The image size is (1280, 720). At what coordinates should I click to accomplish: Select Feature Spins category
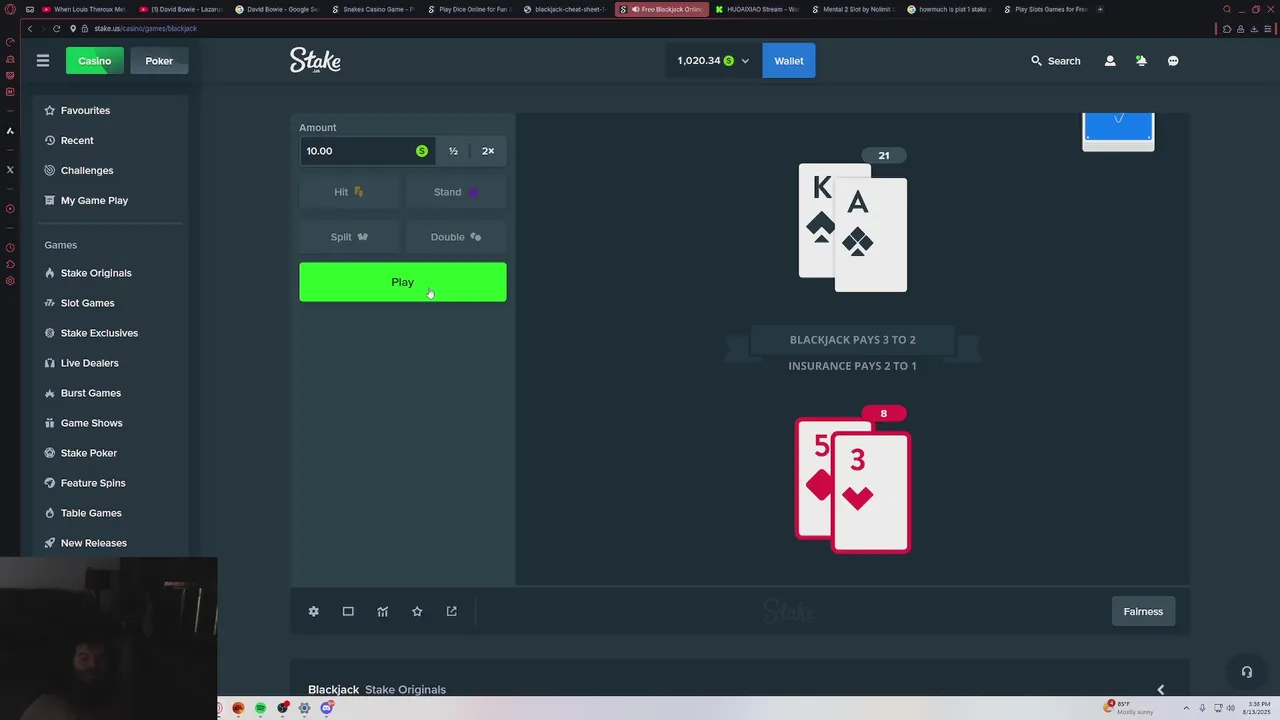pos(110,483)
